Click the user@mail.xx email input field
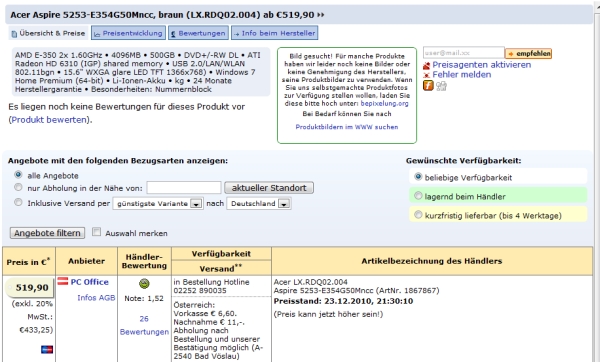This screenshot has height=362, width=600. pos(463,53)
